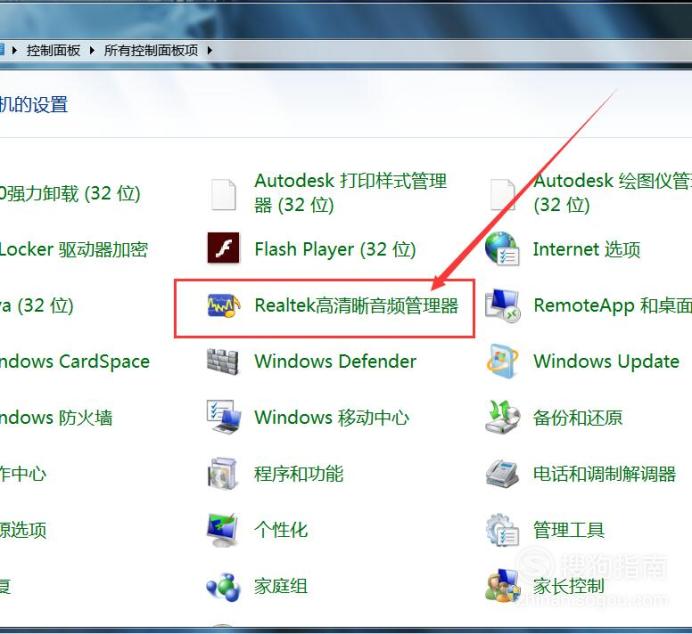Click 控制面板 in the address bar

pyautogui.click(x=53, y=50)
